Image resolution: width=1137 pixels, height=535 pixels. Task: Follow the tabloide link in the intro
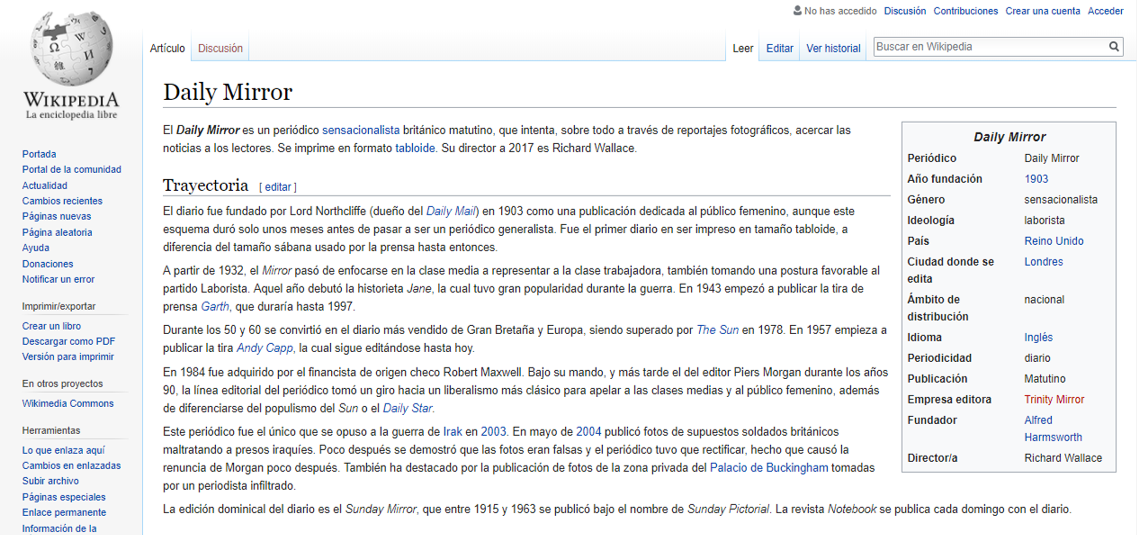(x=415, y=147)
